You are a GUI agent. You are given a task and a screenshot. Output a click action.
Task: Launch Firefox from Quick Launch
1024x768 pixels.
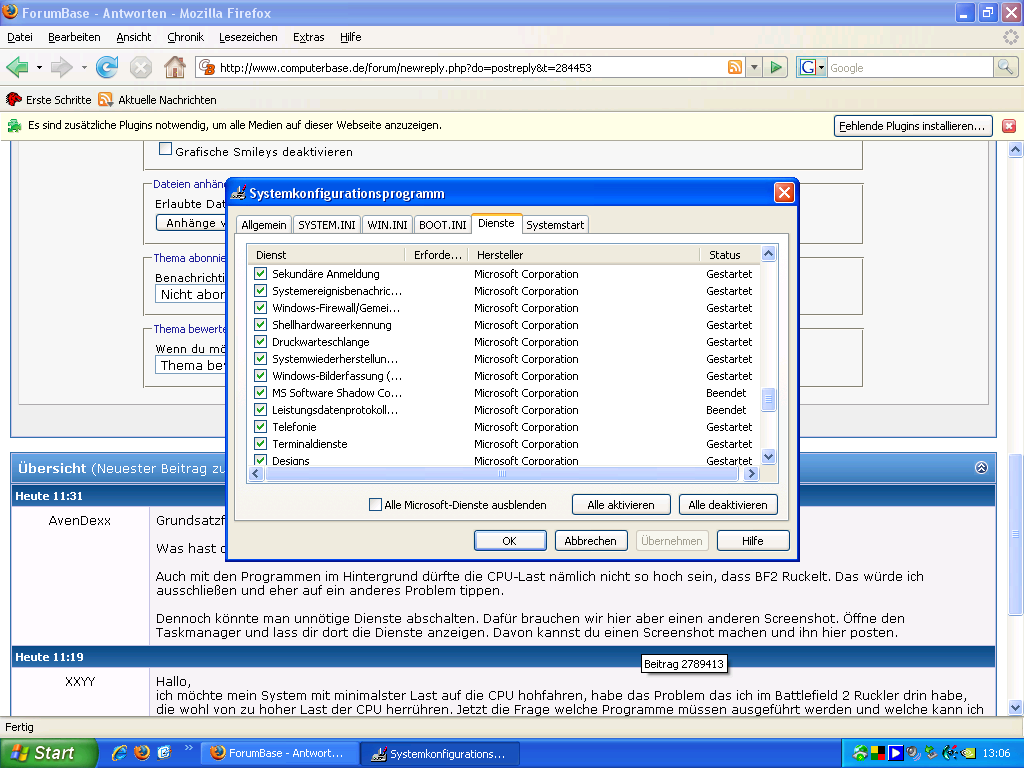pos(142,753)
